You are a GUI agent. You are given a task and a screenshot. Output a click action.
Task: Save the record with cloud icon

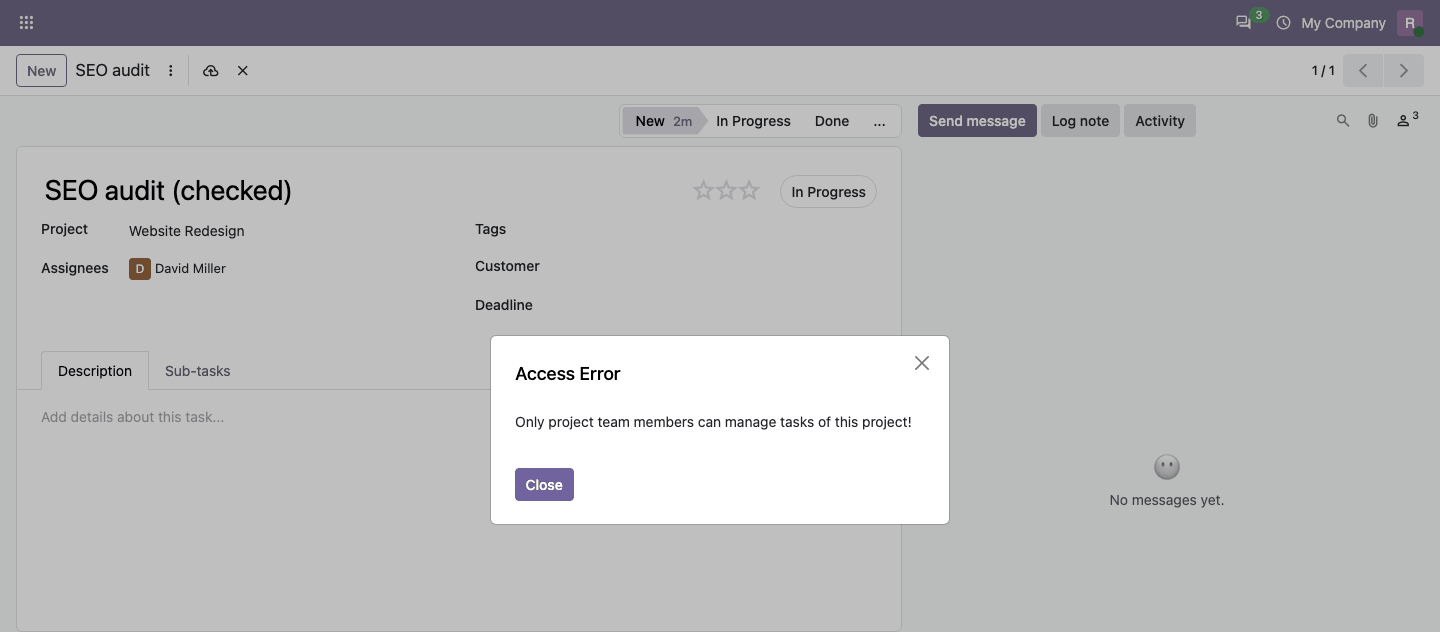(210, 71)
